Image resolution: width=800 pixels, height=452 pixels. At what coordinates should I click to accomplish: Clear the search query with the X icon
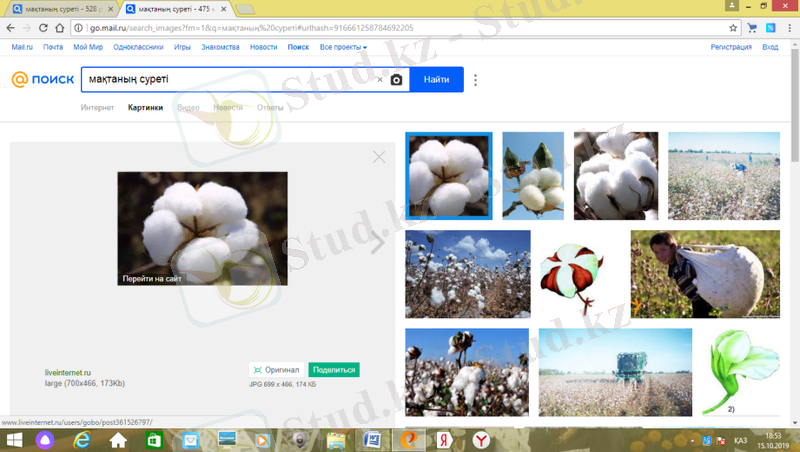[x=379, y=80]
